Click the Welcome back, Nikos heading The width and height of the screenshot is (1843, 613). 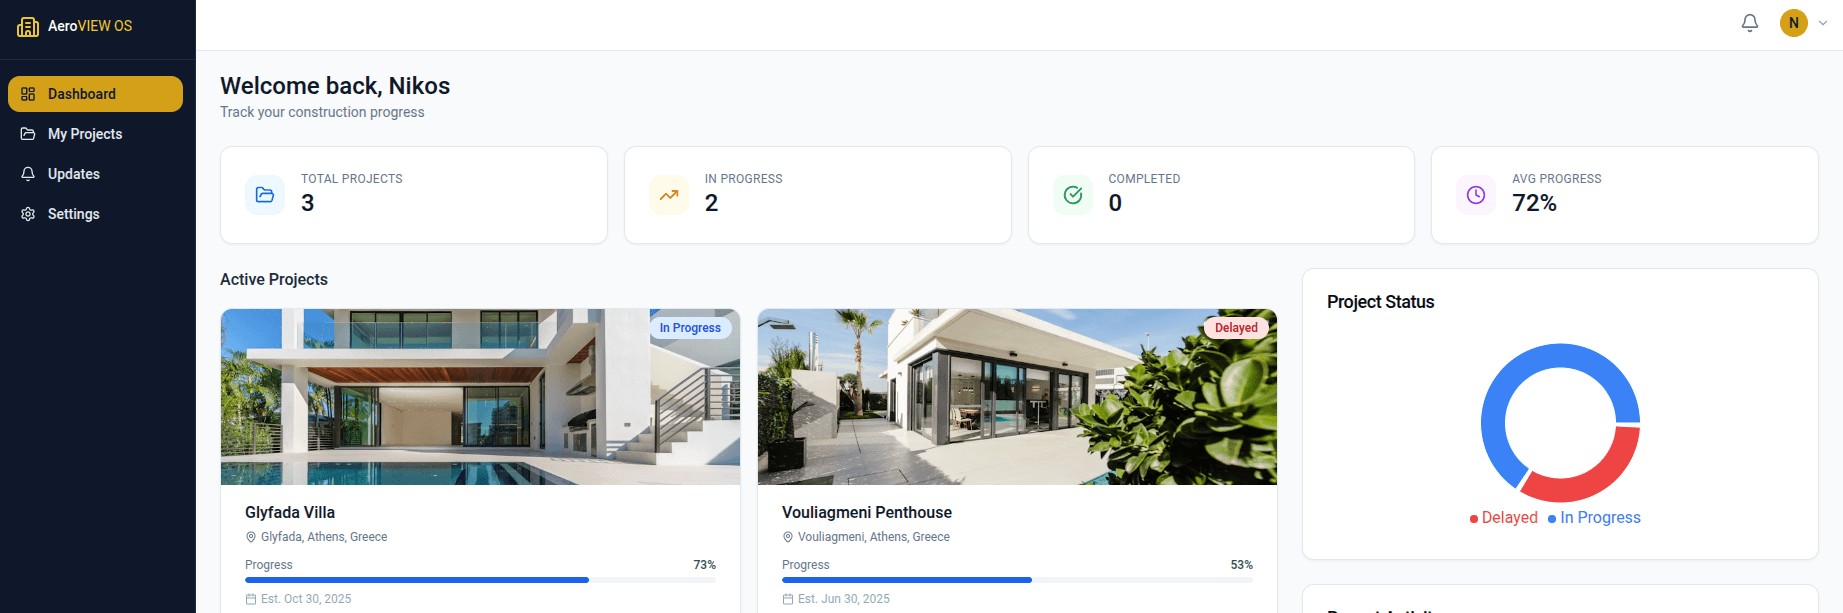(x=335, y=86)
